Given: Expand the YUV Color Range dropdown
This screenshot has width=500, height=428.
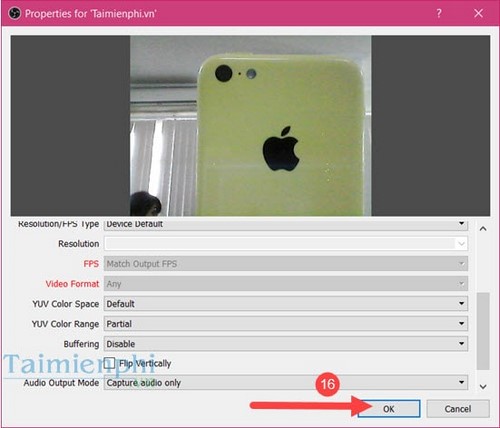Looking at the screenshot, I should (x=286, y=324).
